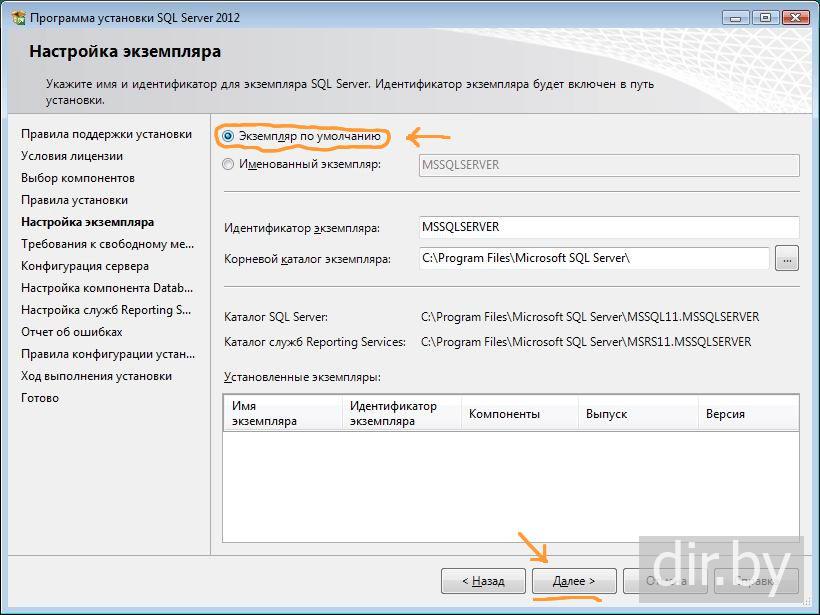Select Условия лицензии in the sidebar
This screenshot has width=820, height=615.
coord(72,156)
